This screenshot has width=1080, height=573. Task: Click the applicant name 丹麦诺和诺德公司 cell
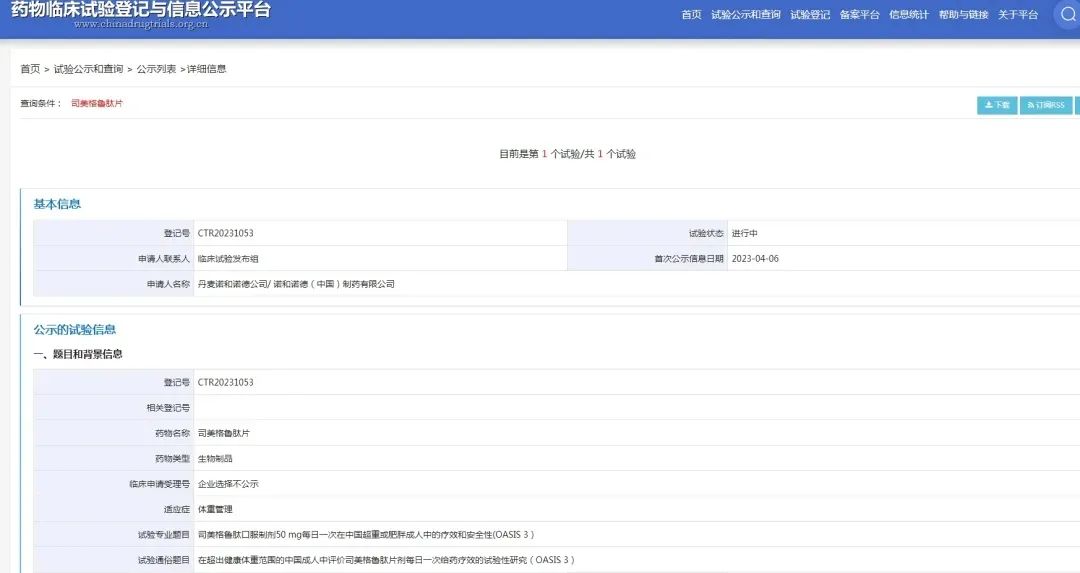296,284
